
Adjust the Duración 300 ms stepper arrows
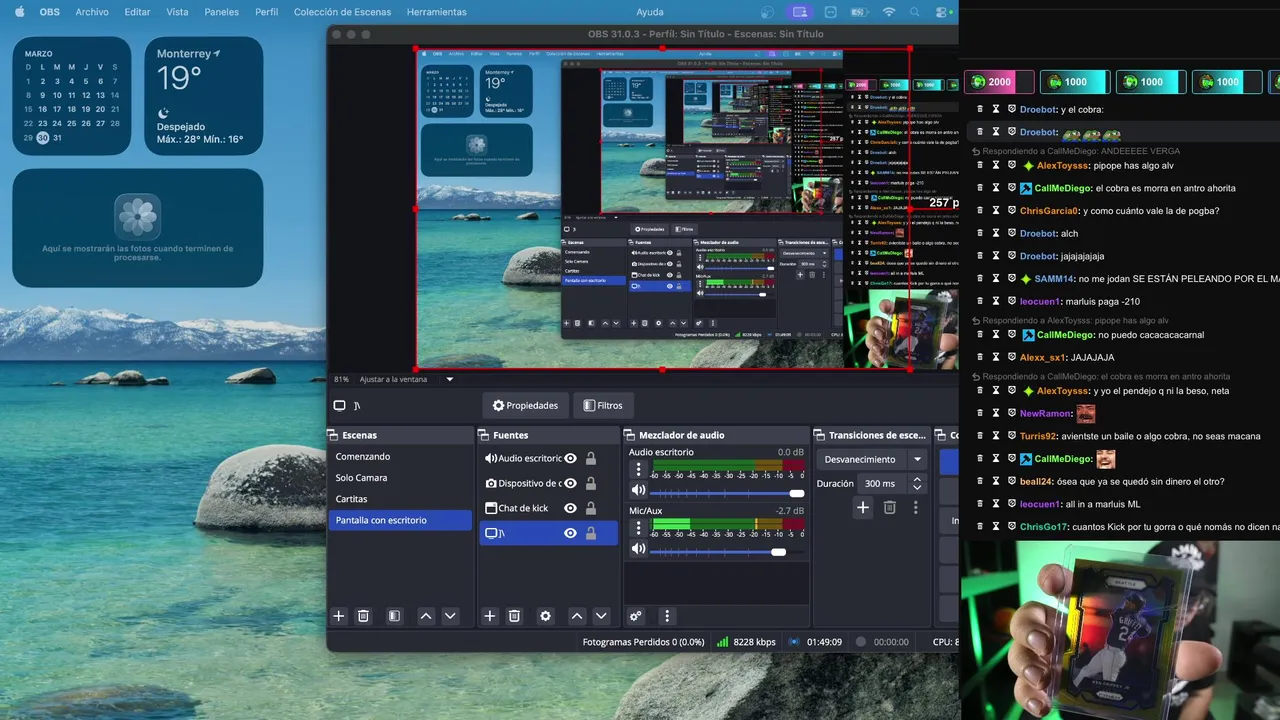pyautogui.click(x=917, y=483)
